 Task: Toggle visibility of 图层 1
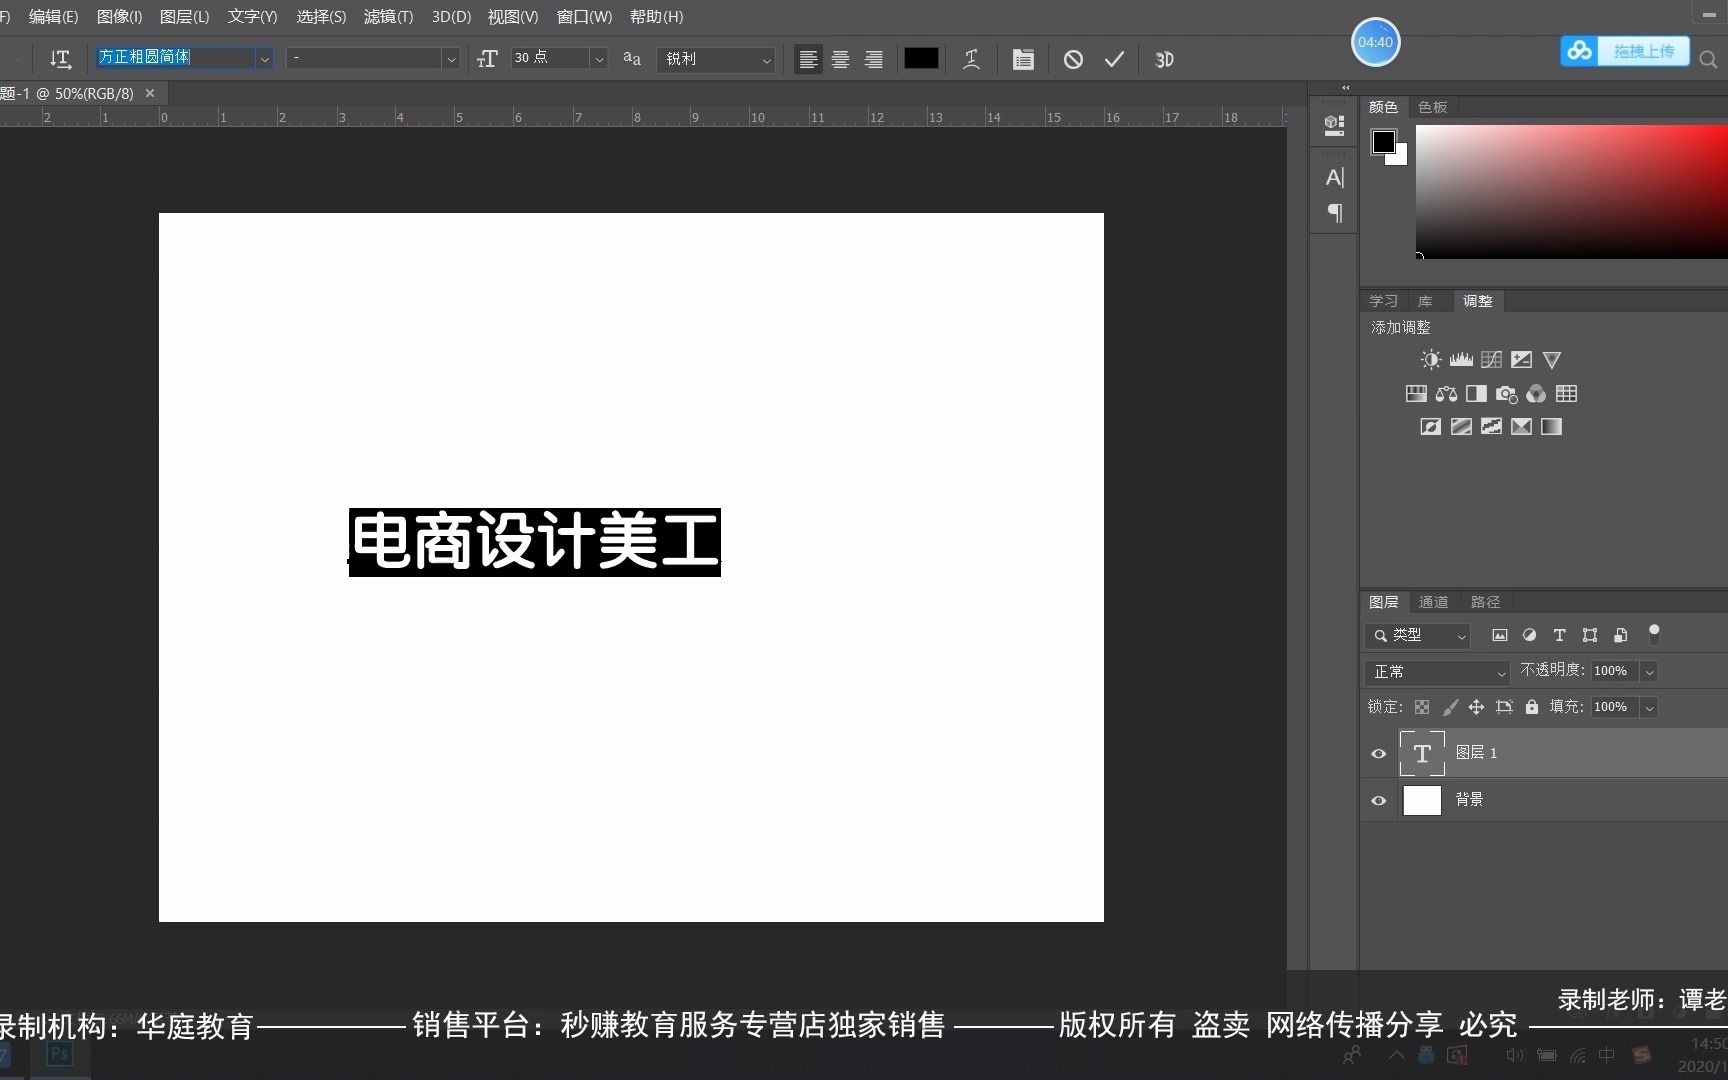click(x=1378, y=753)
